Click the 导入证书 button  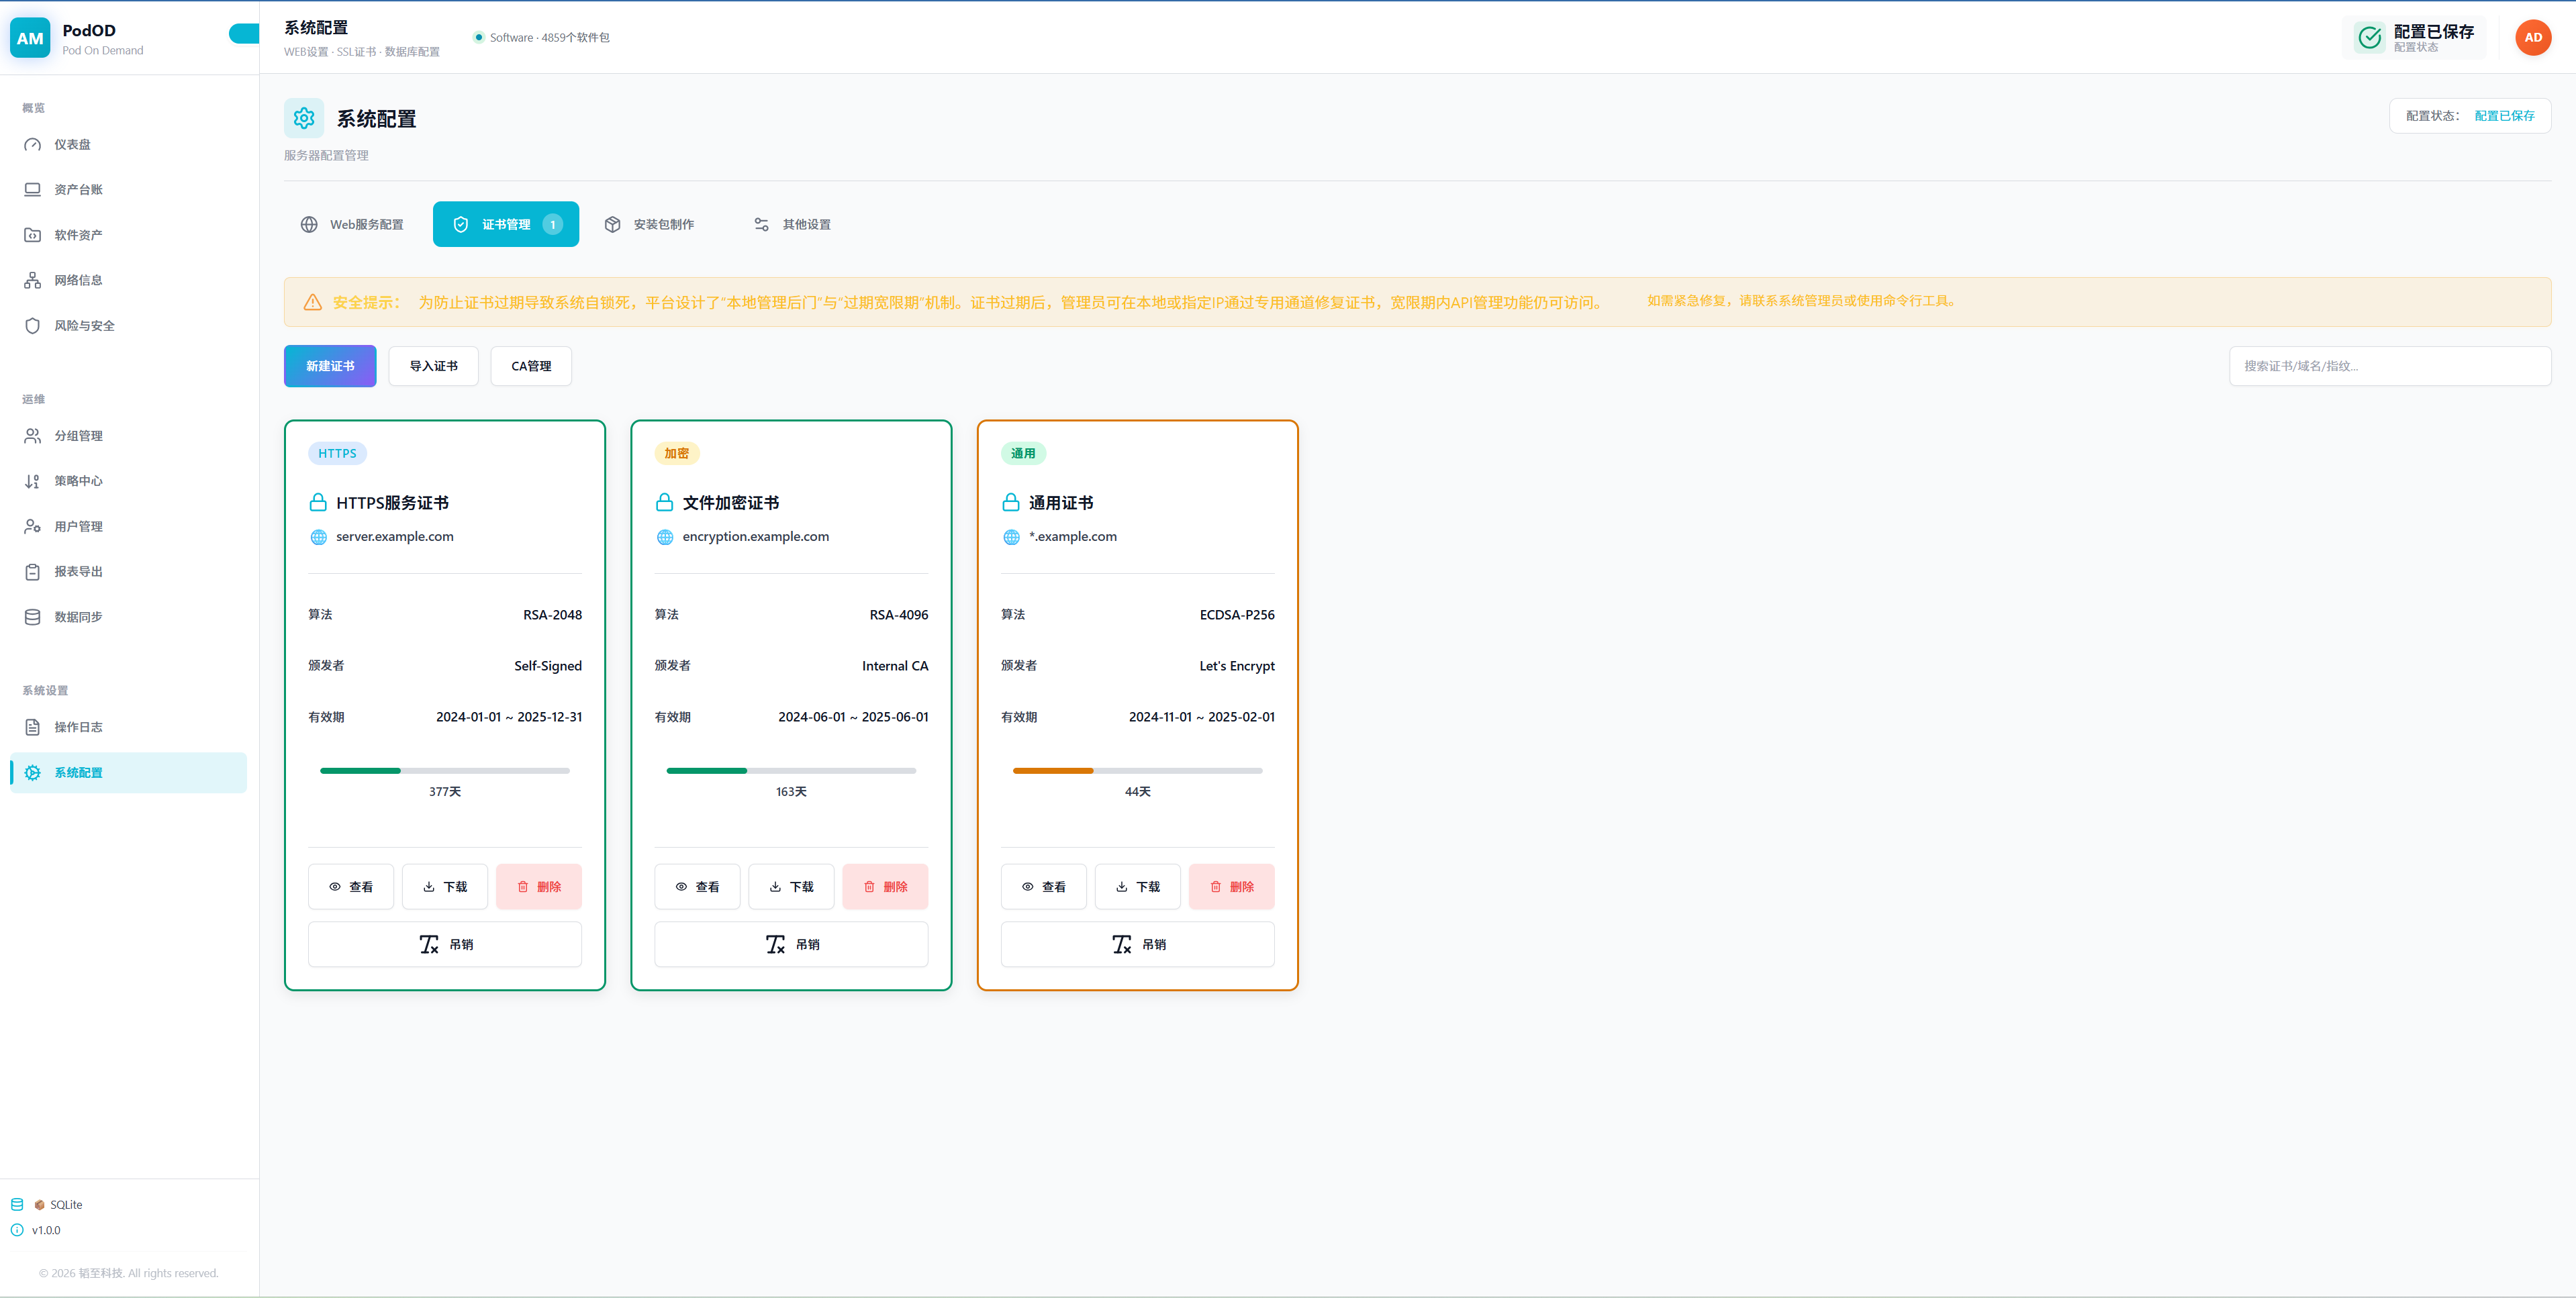(433, 366)
